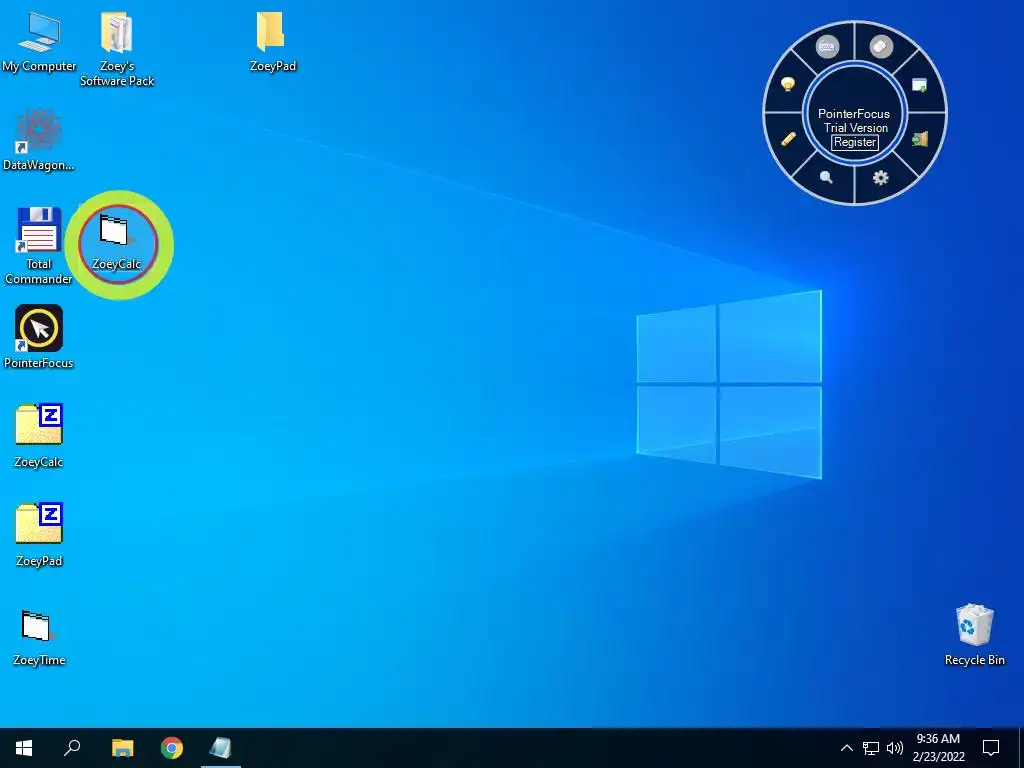Toggle mouse click highlight icon in PointerFocus wheel

tap(881, 47)
